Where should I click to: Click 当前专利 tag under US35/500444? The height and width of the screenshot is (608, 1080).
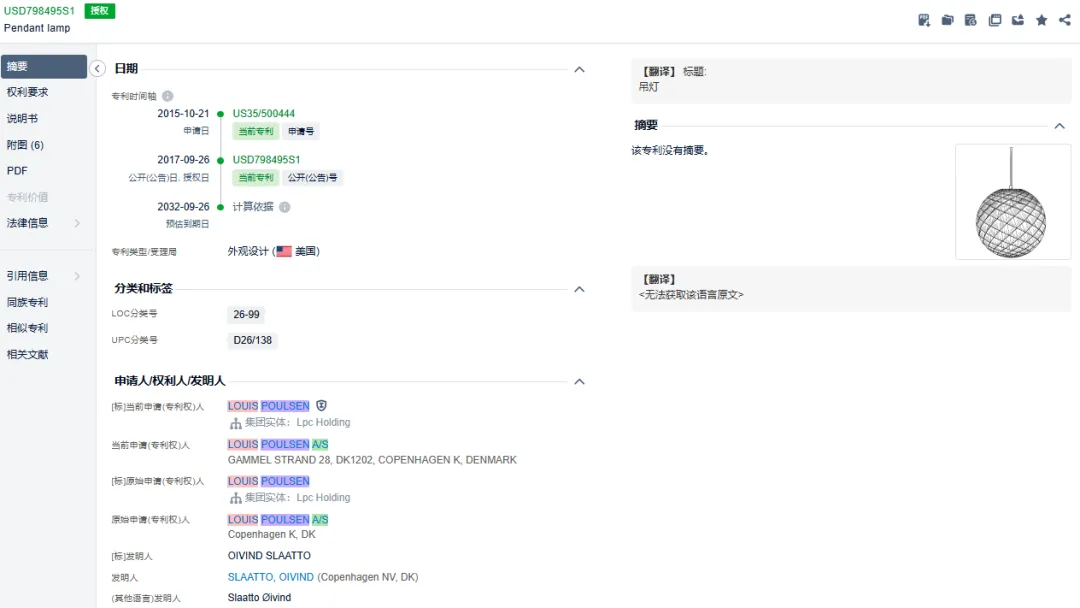pos(256,132)
